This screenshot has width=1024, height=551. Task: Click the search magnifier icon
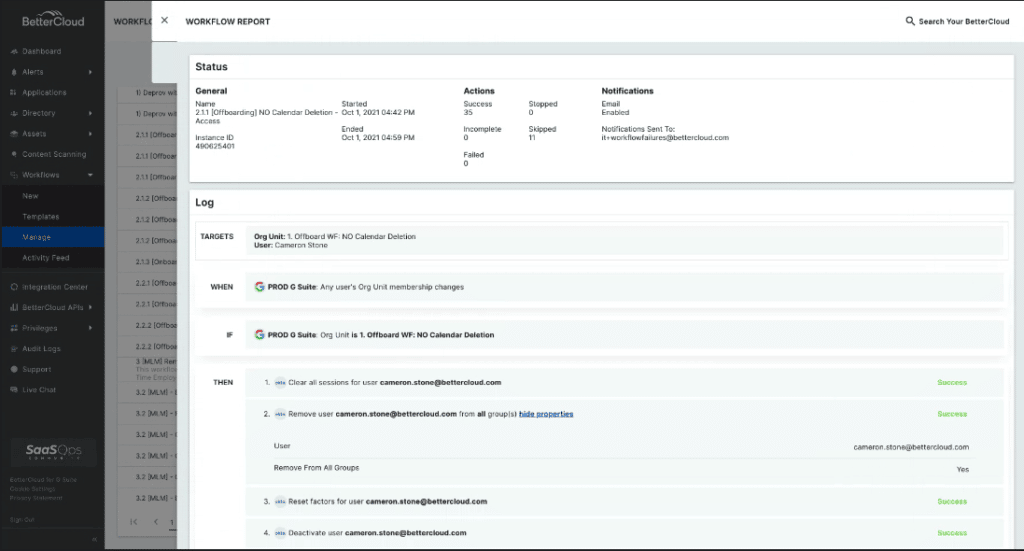(x=910, y=21)
